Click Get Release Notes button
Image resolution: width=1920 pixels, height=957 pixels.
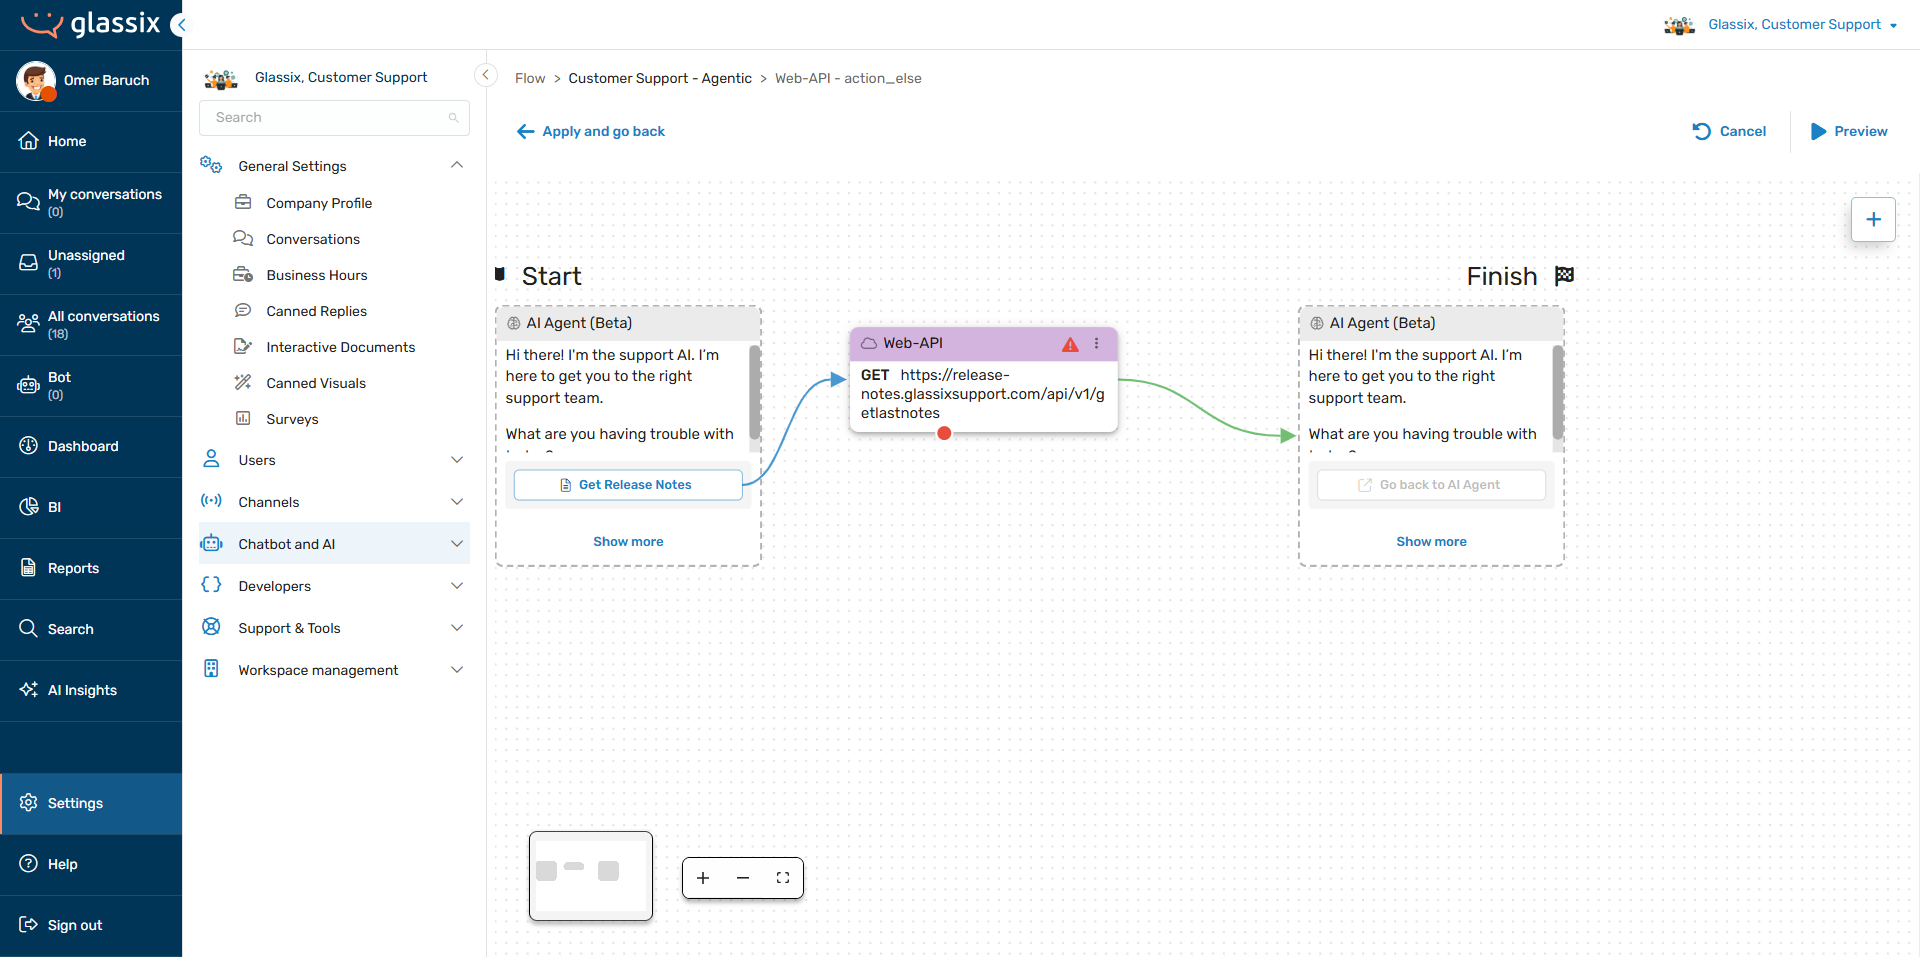[x=628, y=485]
